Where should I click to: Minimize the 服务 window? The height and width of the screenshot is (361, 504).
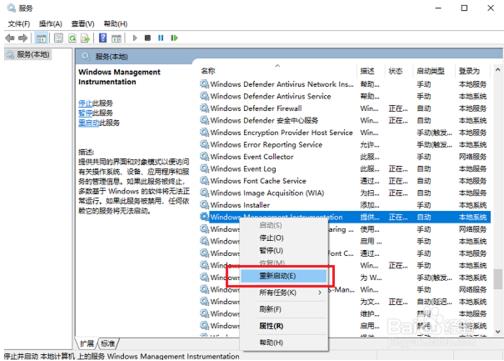pyautogui.click(x=438, y=8)
